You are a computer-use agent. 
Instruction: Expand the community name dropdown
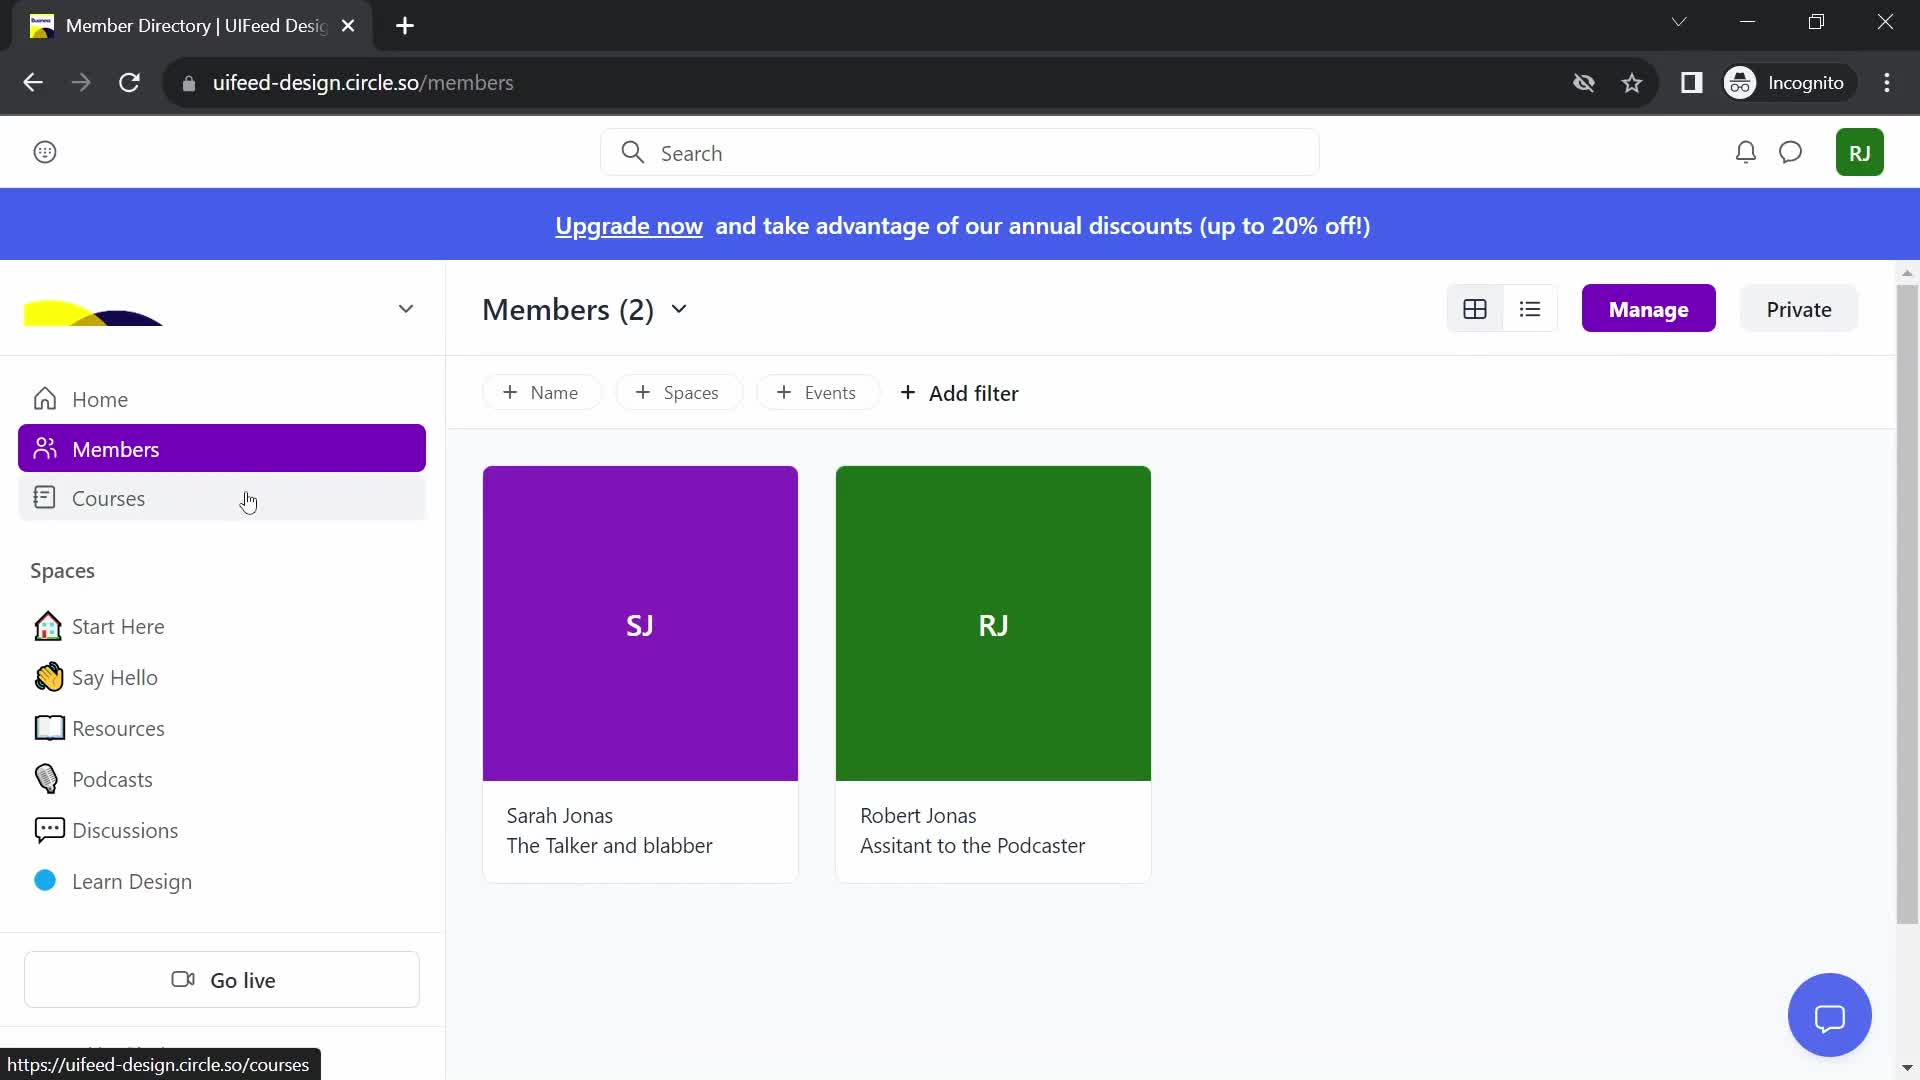[406, 309]
